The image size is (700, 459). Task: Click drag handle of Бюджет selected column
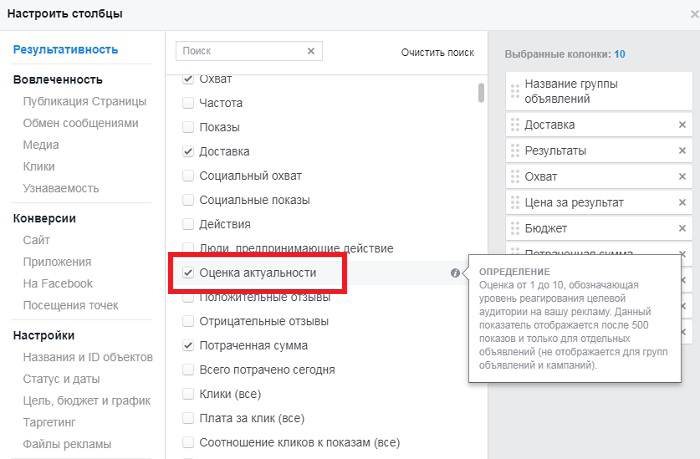pos(515,228)
